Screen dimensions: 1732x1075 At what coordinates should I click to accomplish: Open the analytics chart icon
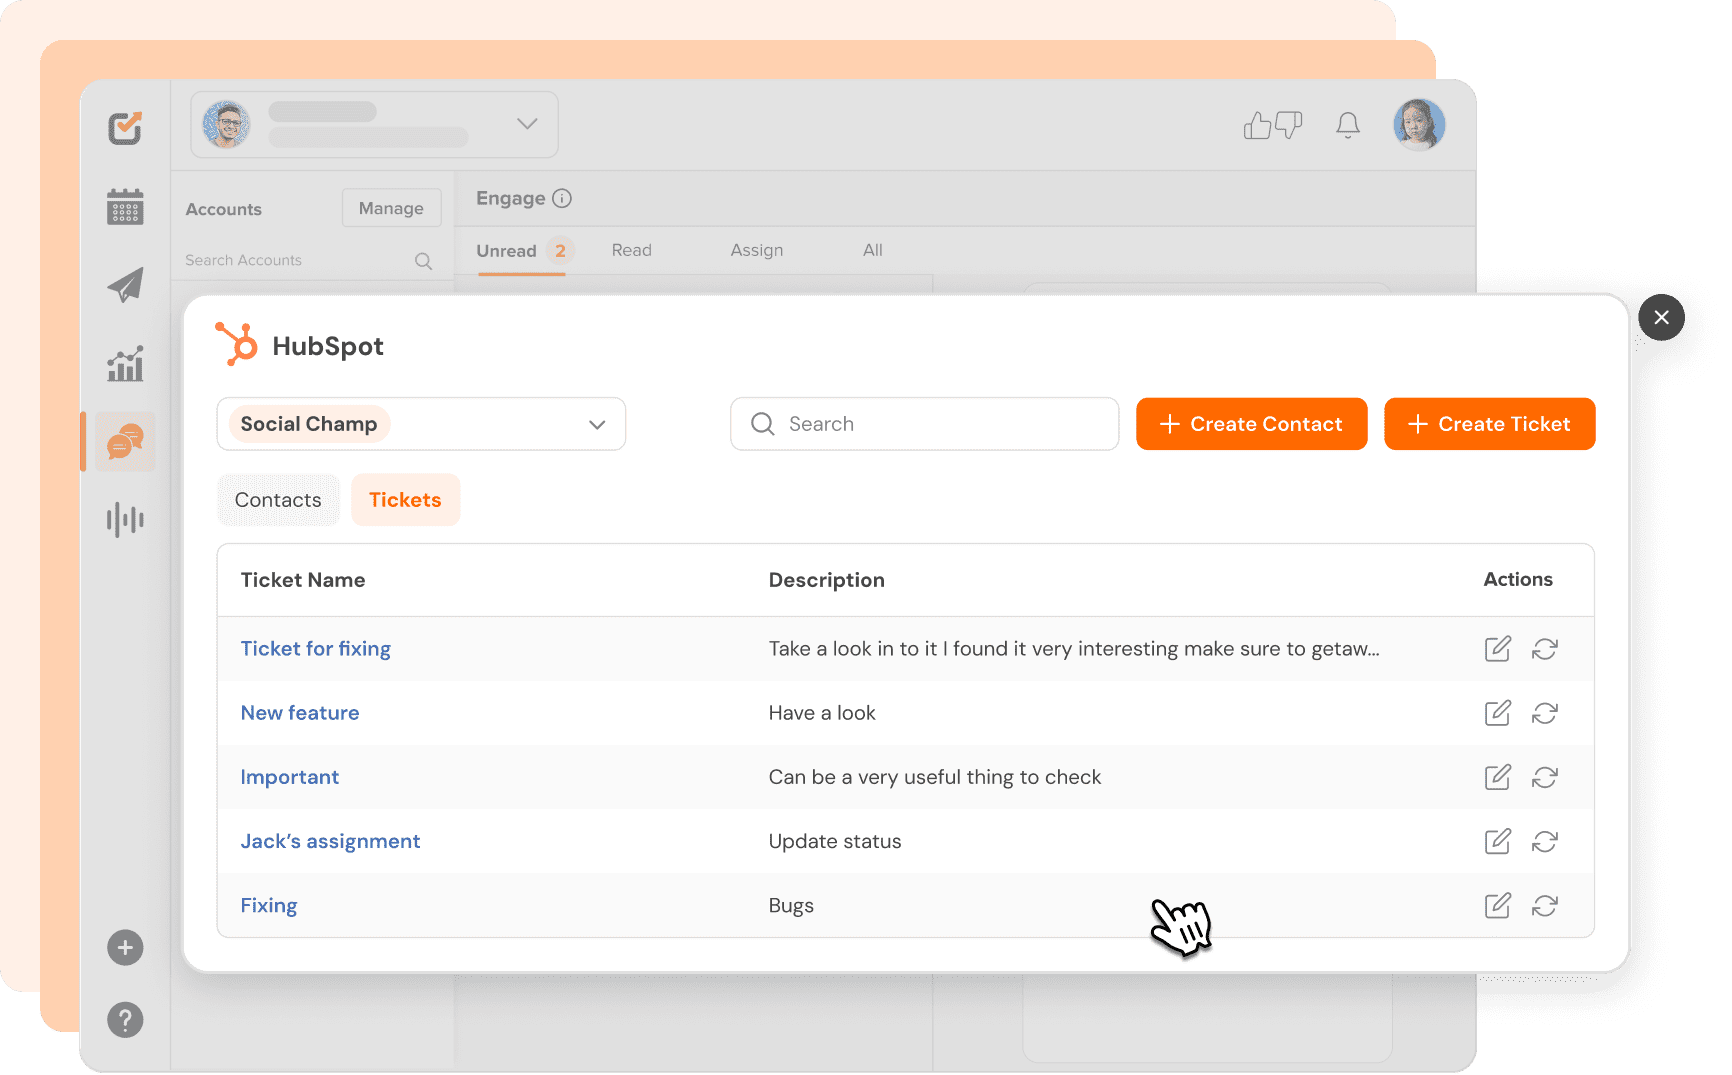(124, 364)
